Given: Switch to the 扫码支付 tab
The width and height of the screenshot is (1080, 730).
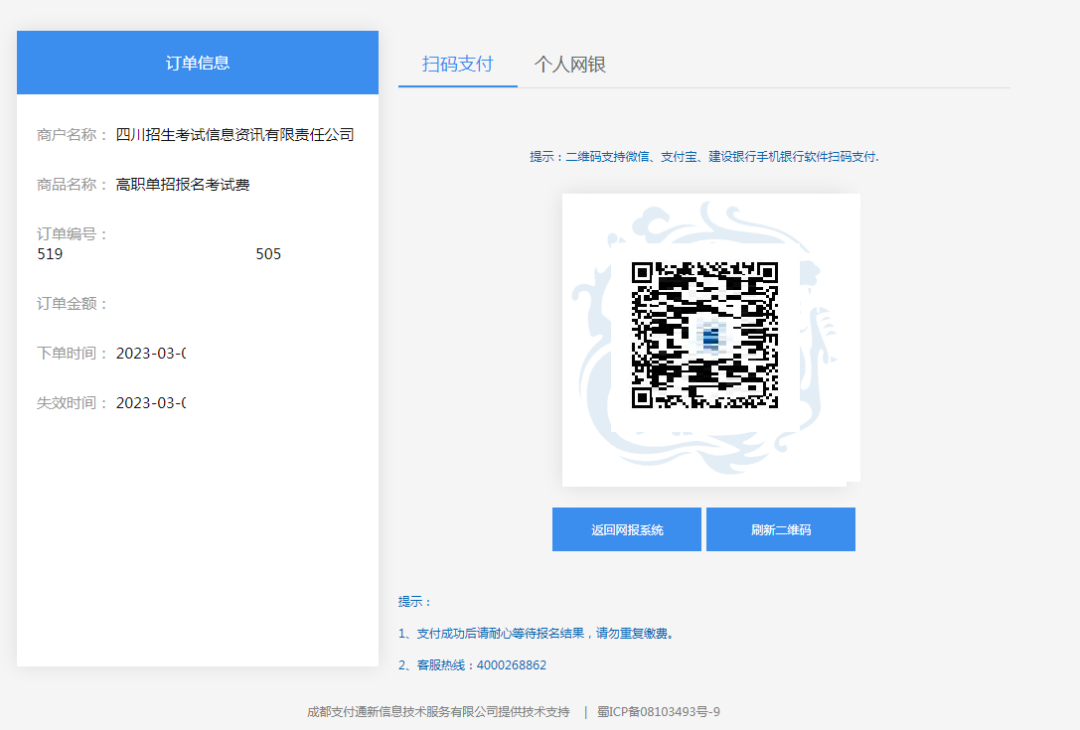Looking at the screenshot, I should [x=457, y=63].
